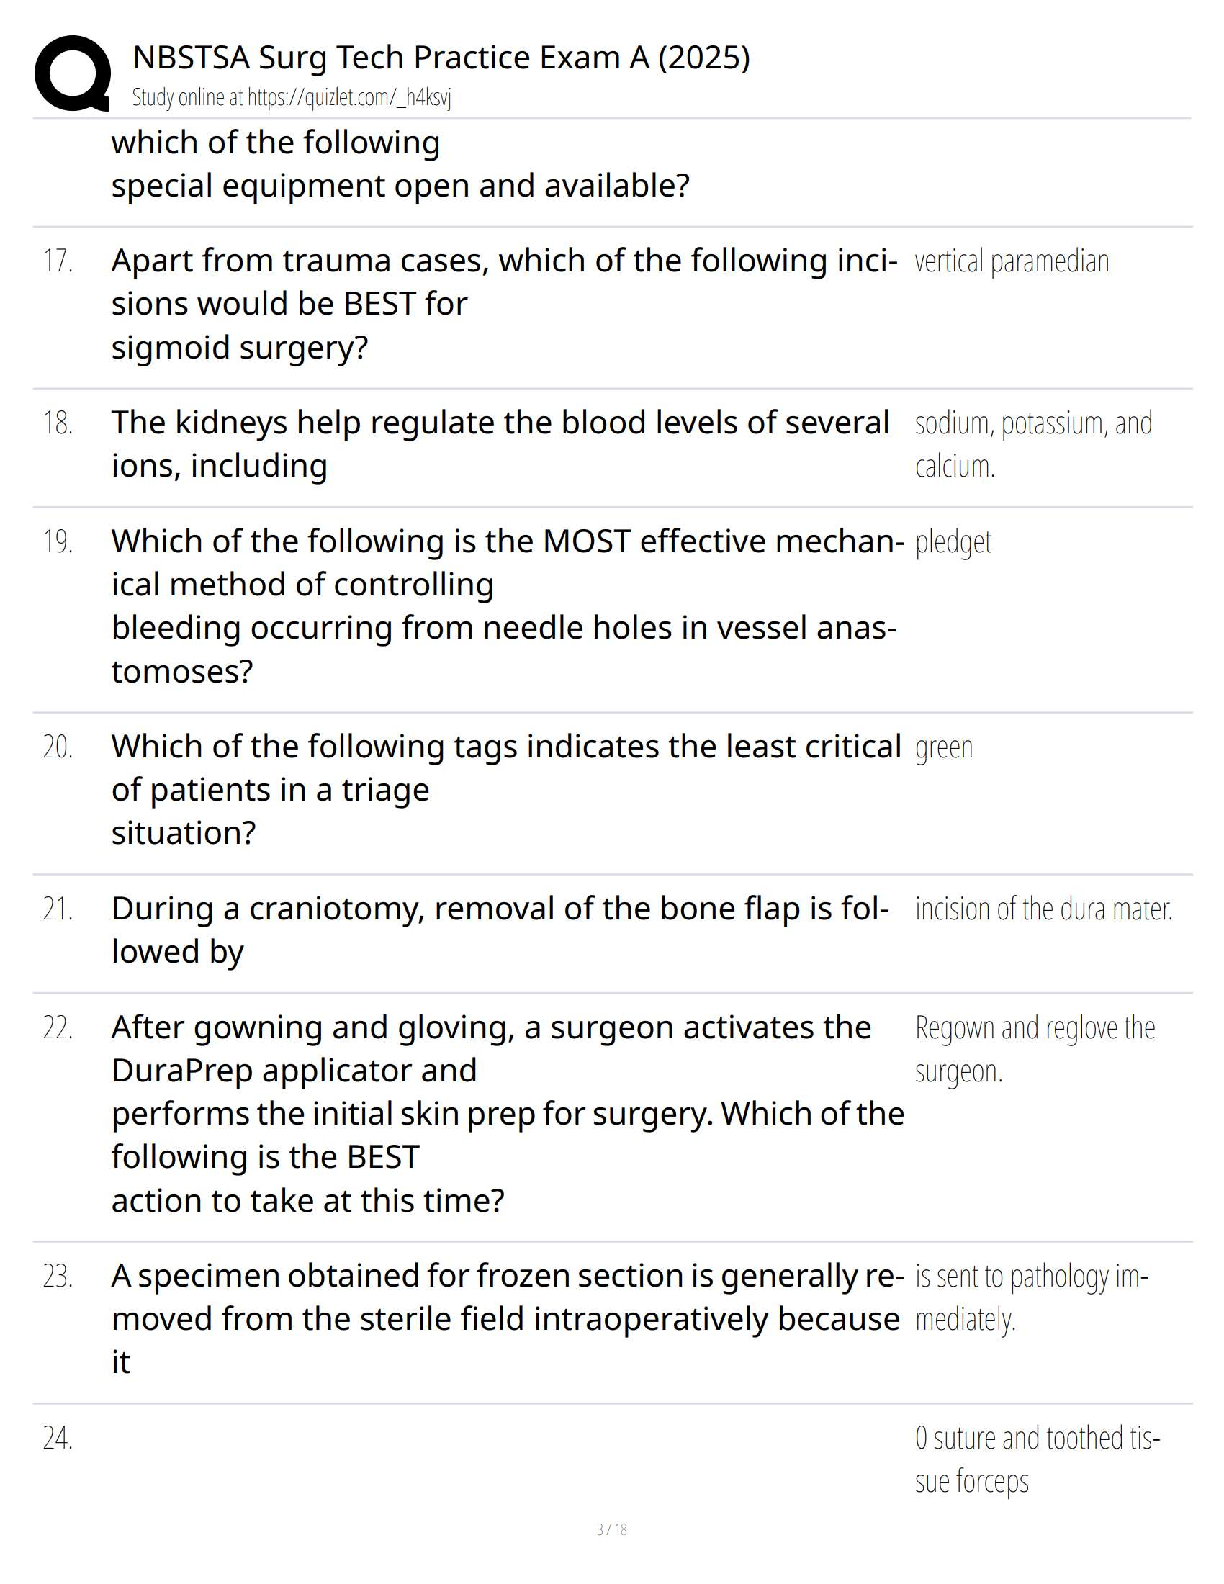The height and width of the screenshot is (1584, 1224).
Task: Click '0 suture and toothed tissue forceps' answer
Action: click(x=1036, y=1459)
